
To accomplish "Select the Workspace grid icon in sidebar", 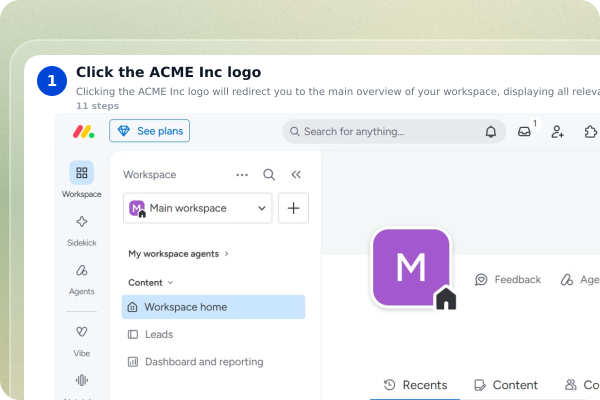I will tap(82, 173).
